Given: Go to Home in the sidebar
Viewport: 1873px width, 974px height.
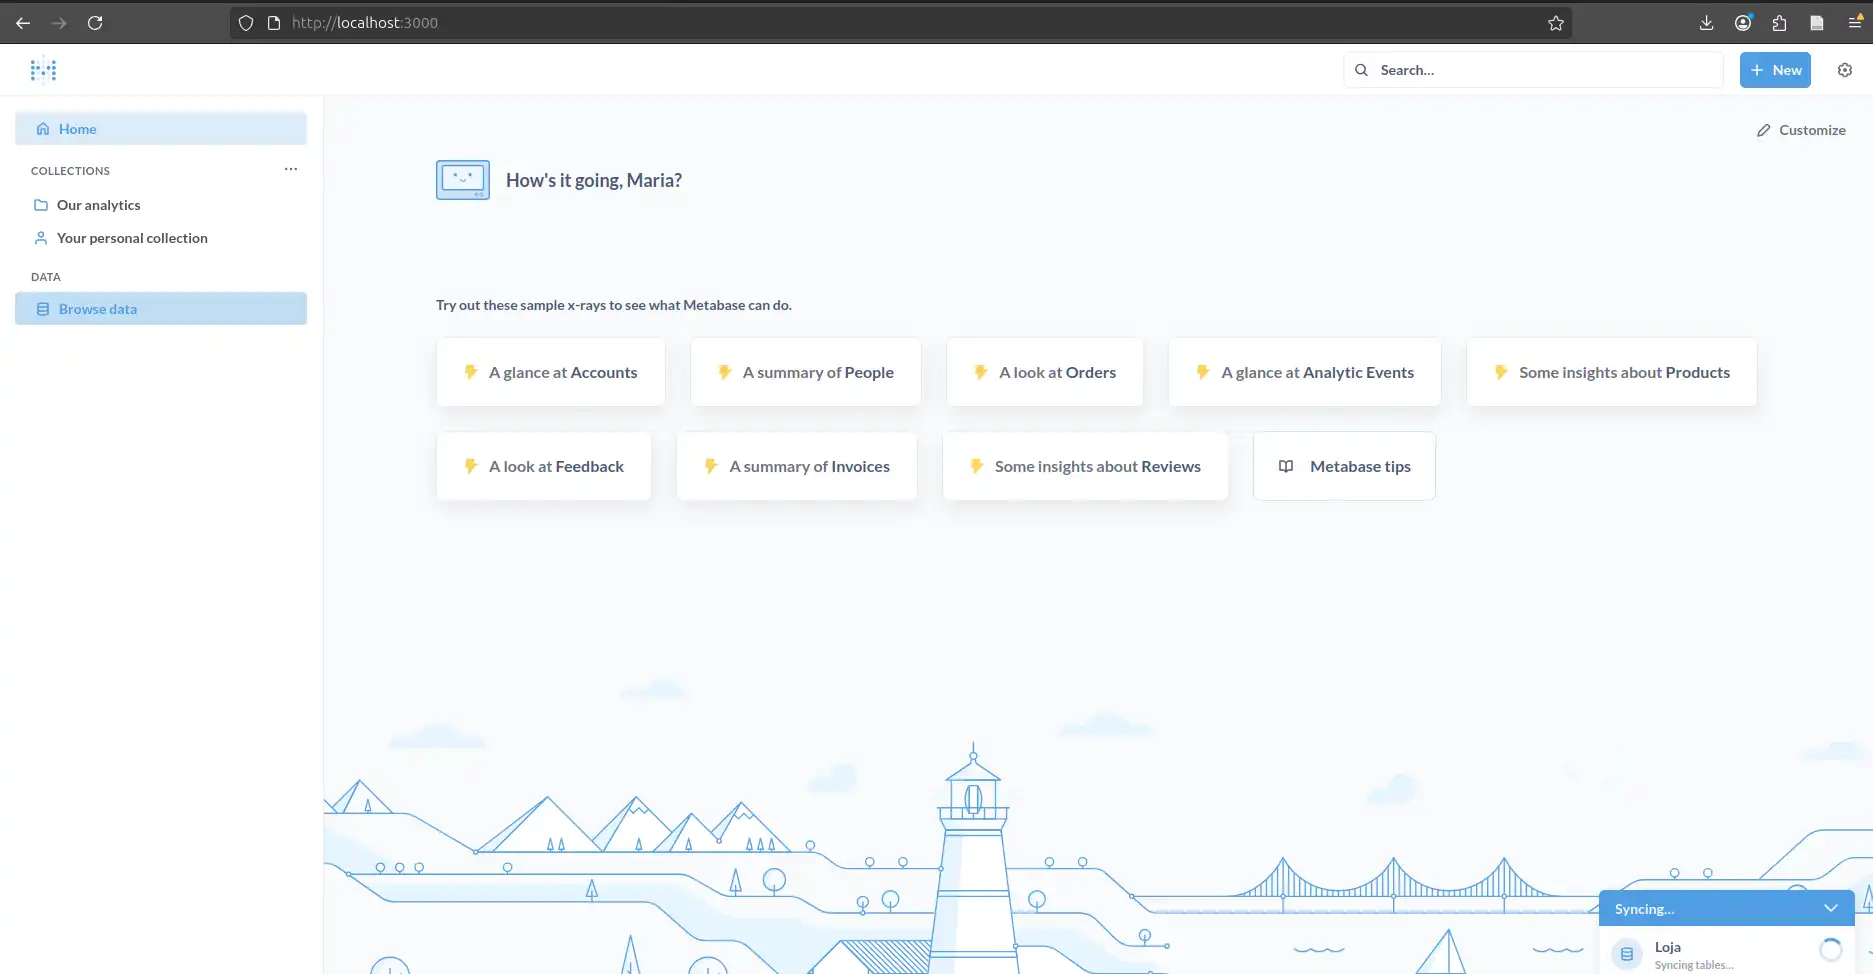Looking at the screenshot, I should coord(161,129).
